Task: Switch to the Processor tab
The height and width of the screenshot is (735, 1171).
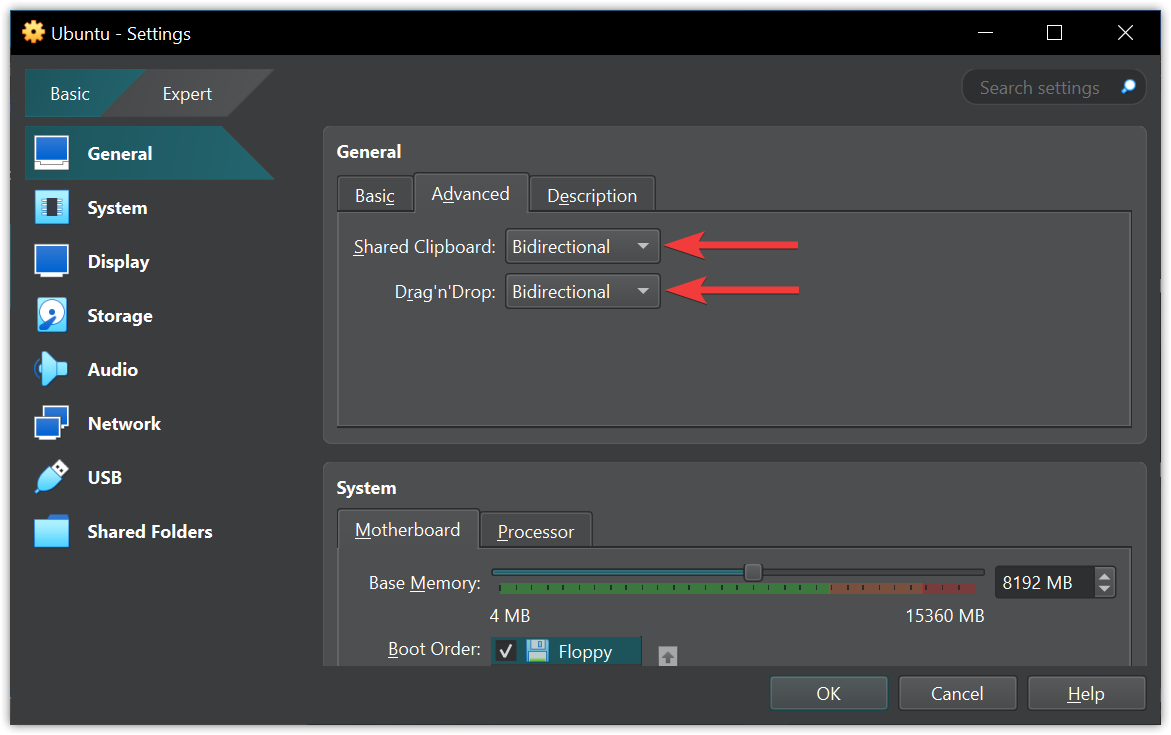Action: pyautogui.click(x=536, y=531)
